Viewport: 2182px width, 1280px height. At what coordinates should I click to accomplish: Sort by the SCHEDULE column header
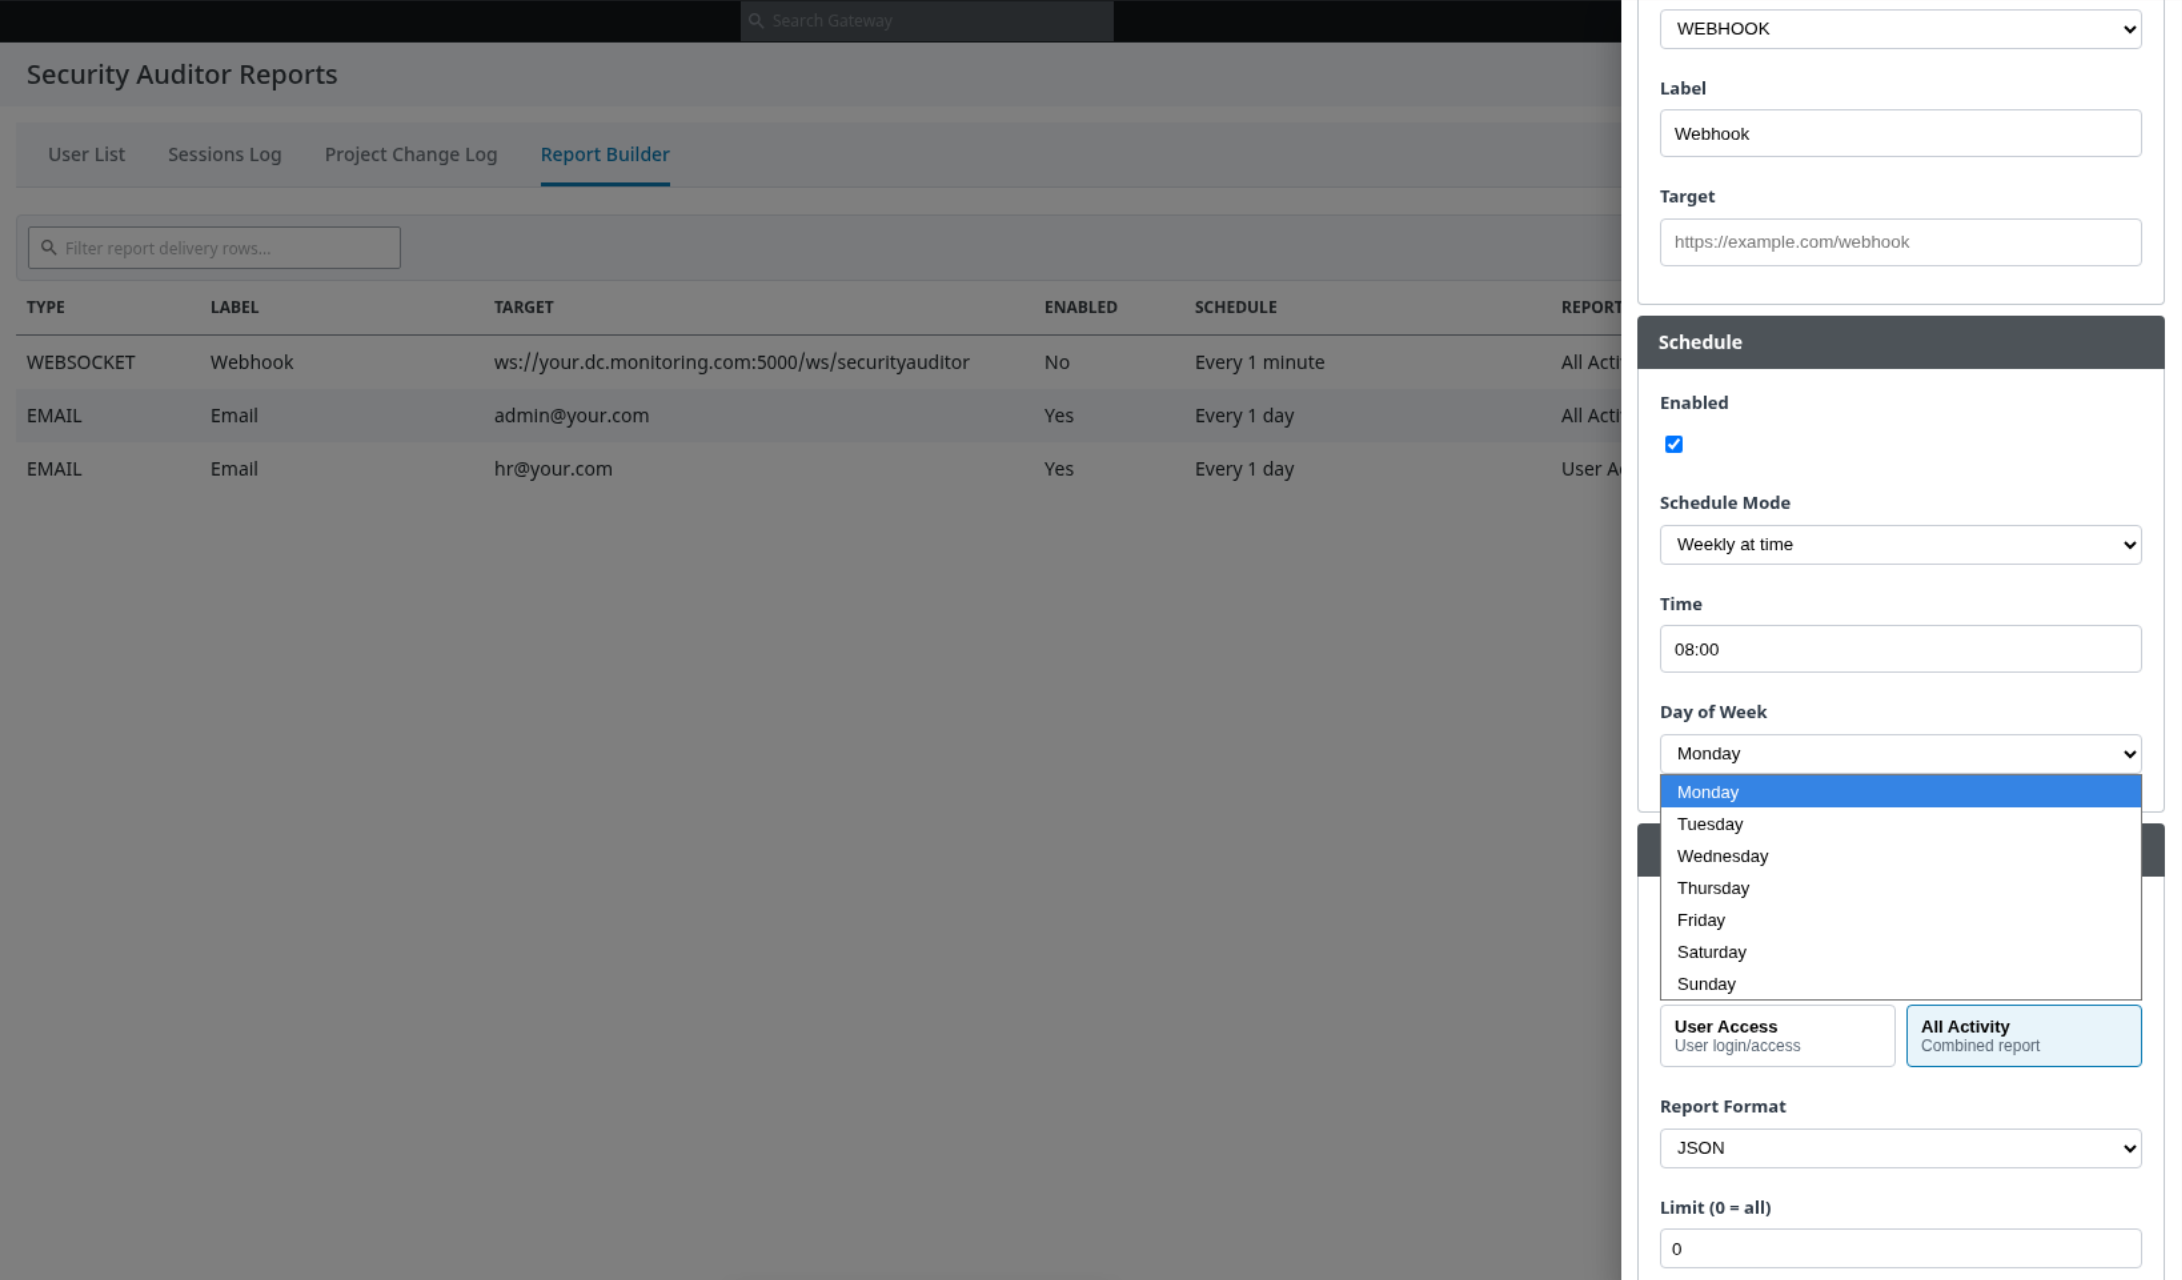point(1235,307)
